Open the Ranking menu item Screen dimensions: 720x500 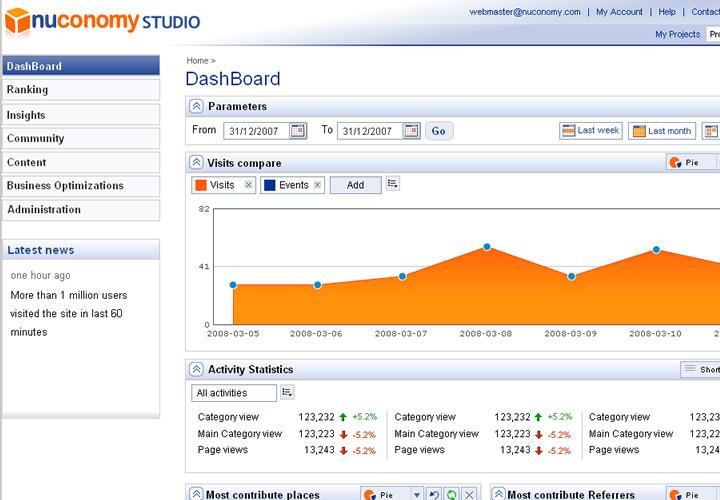(x=80, y=90)
